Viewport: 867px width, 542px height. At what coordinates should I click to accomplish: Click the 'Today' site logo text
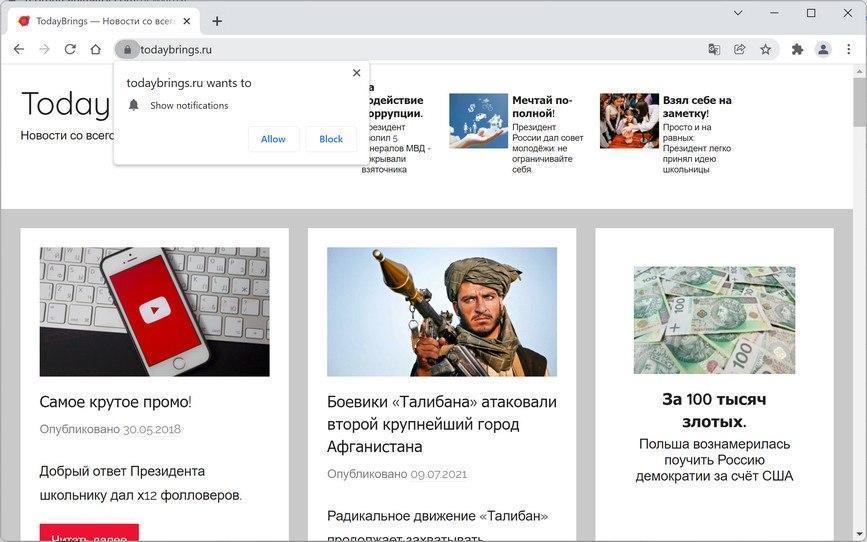[x=66, y=104]
